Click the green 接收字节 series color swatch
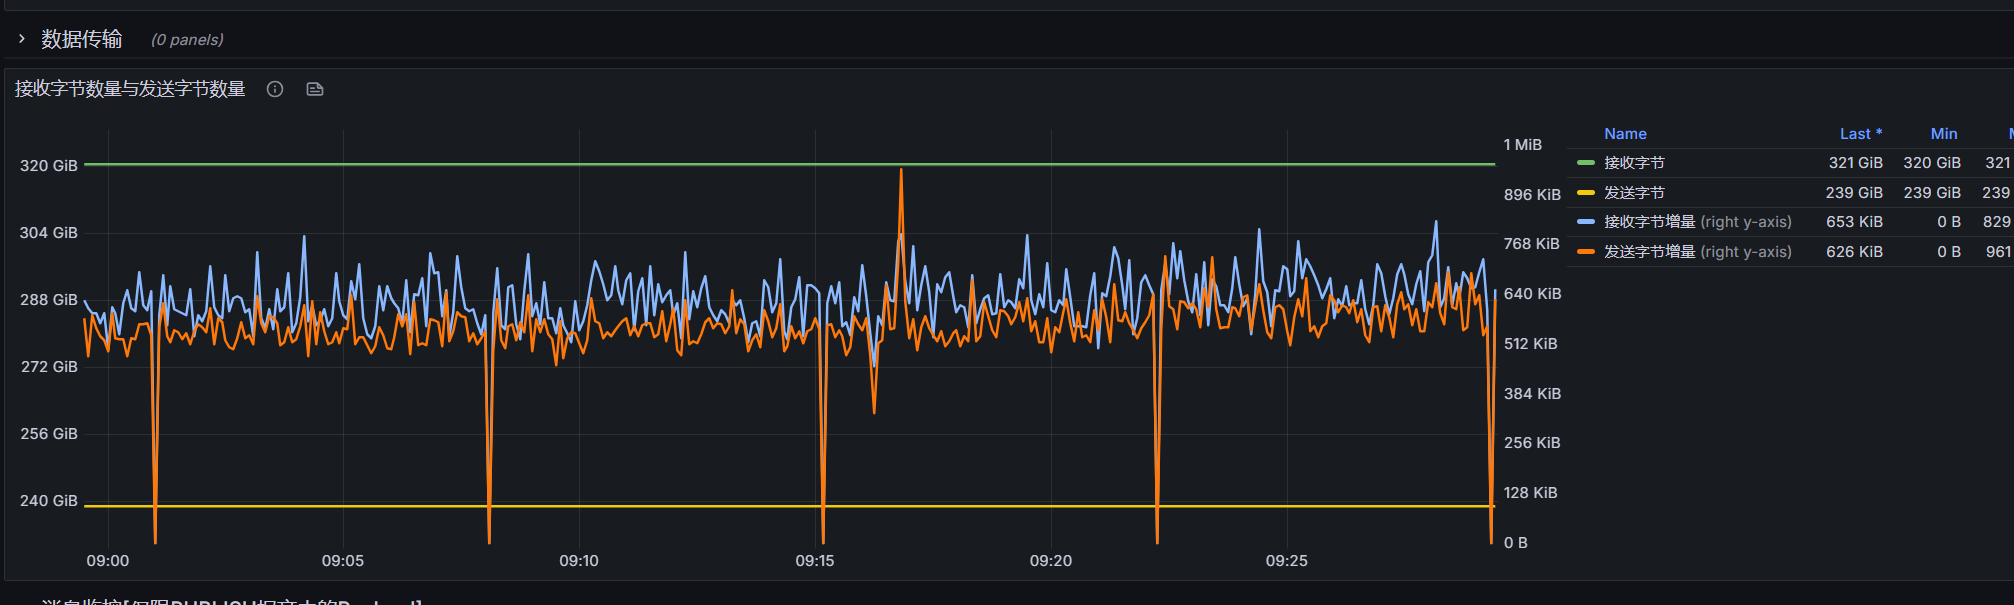This screenshot has height=605, width=2014. pos(1585,163)
